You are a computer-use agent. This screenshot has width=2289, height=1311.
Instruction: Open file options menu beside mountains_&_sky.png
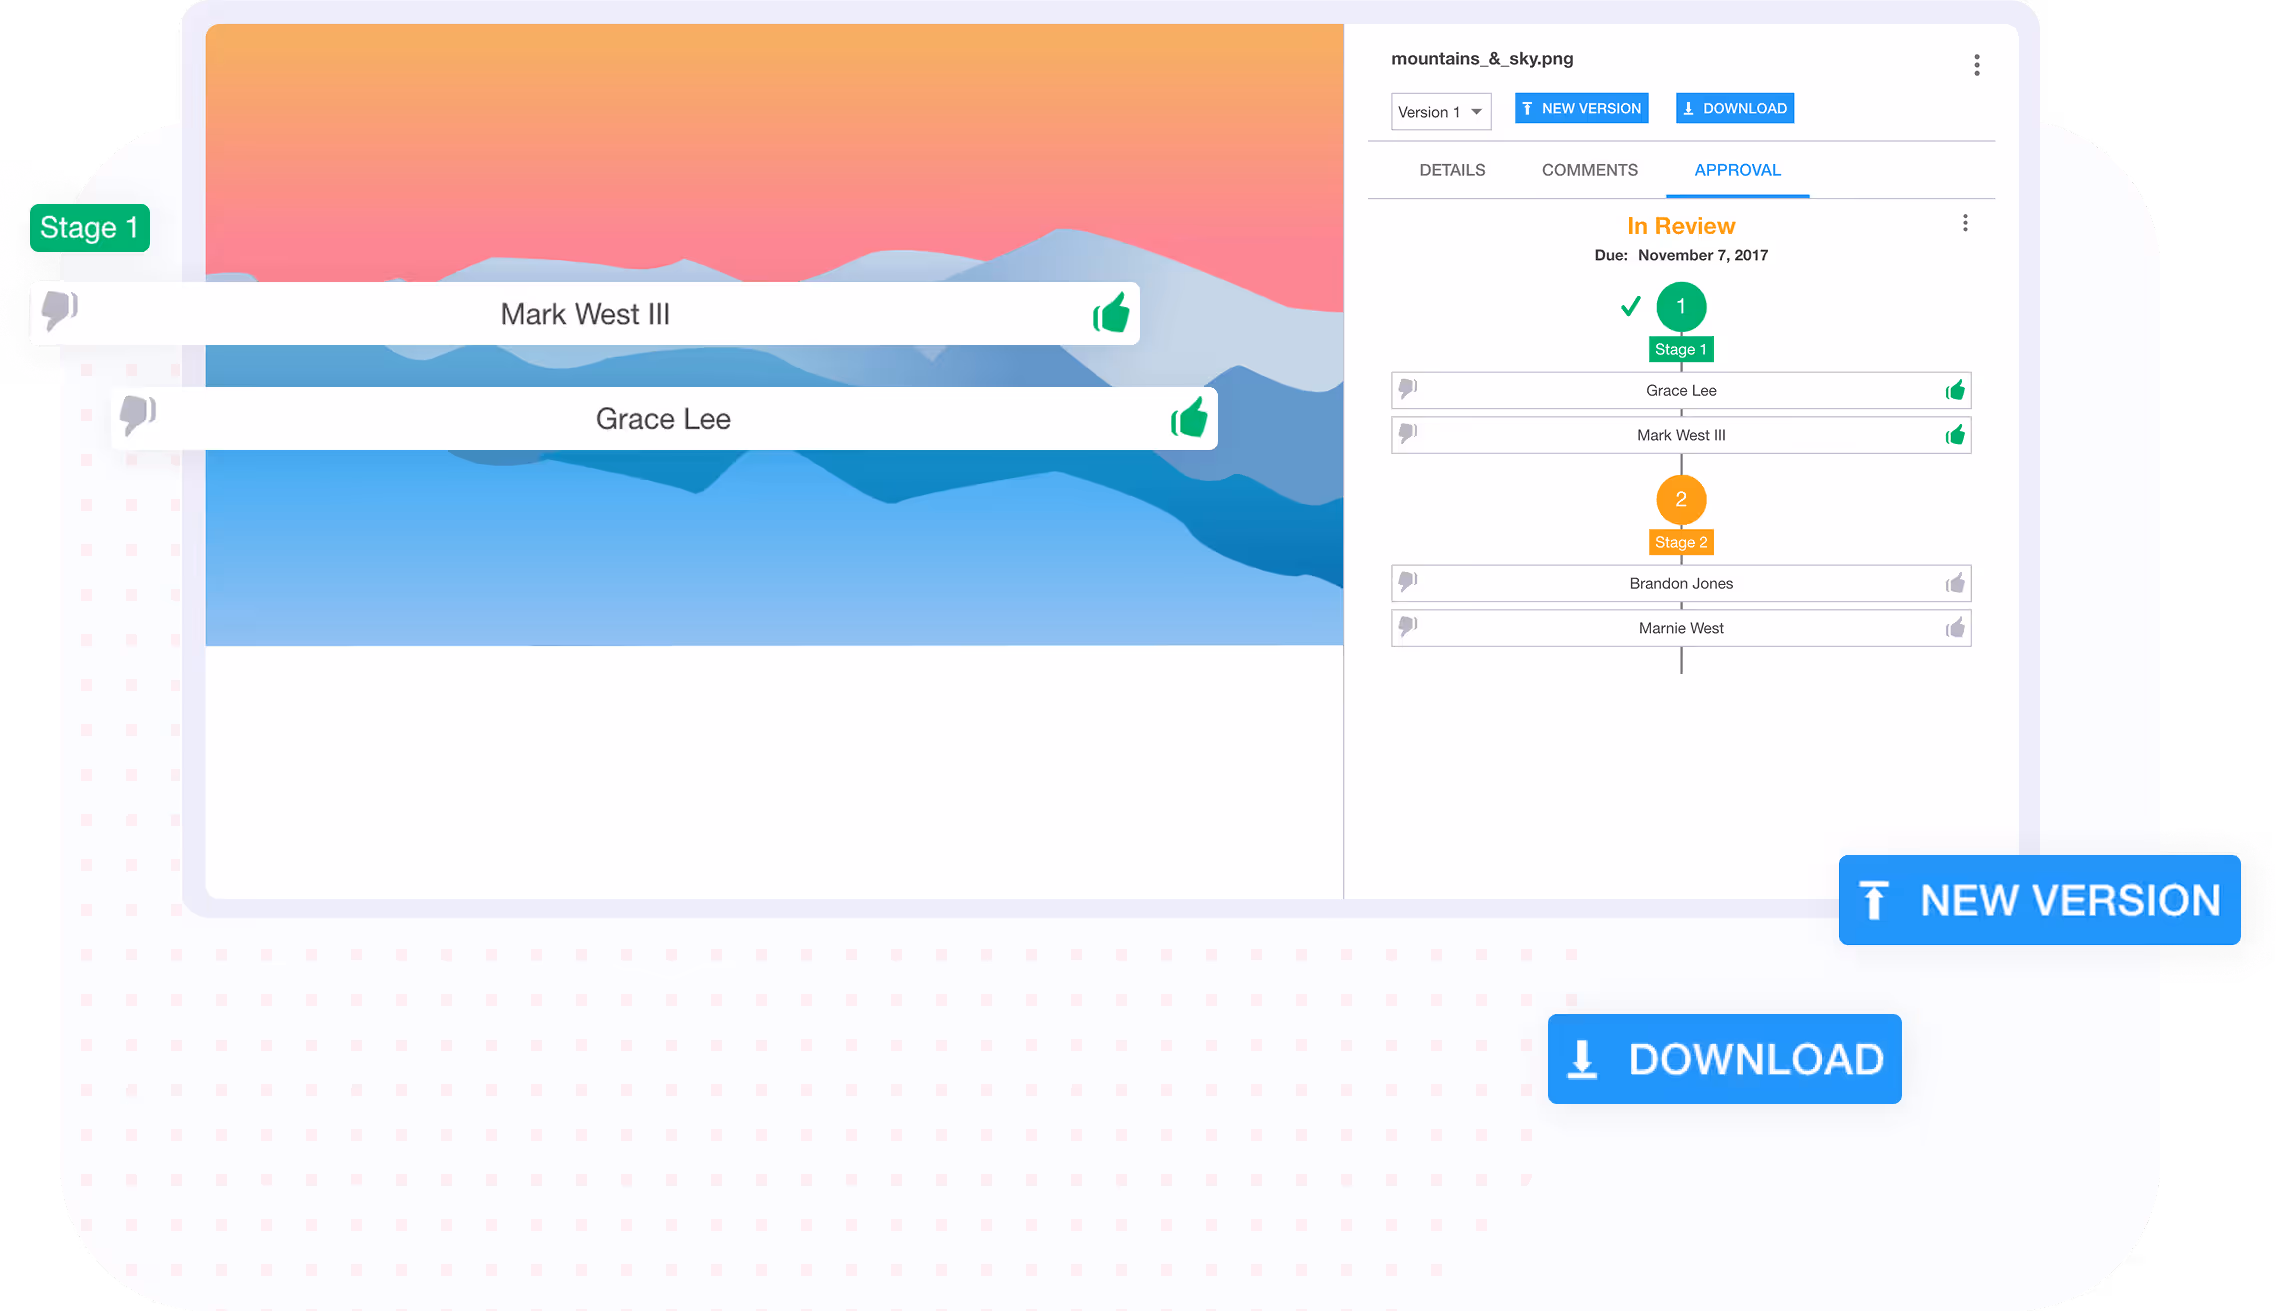[x=1976, y=65]
